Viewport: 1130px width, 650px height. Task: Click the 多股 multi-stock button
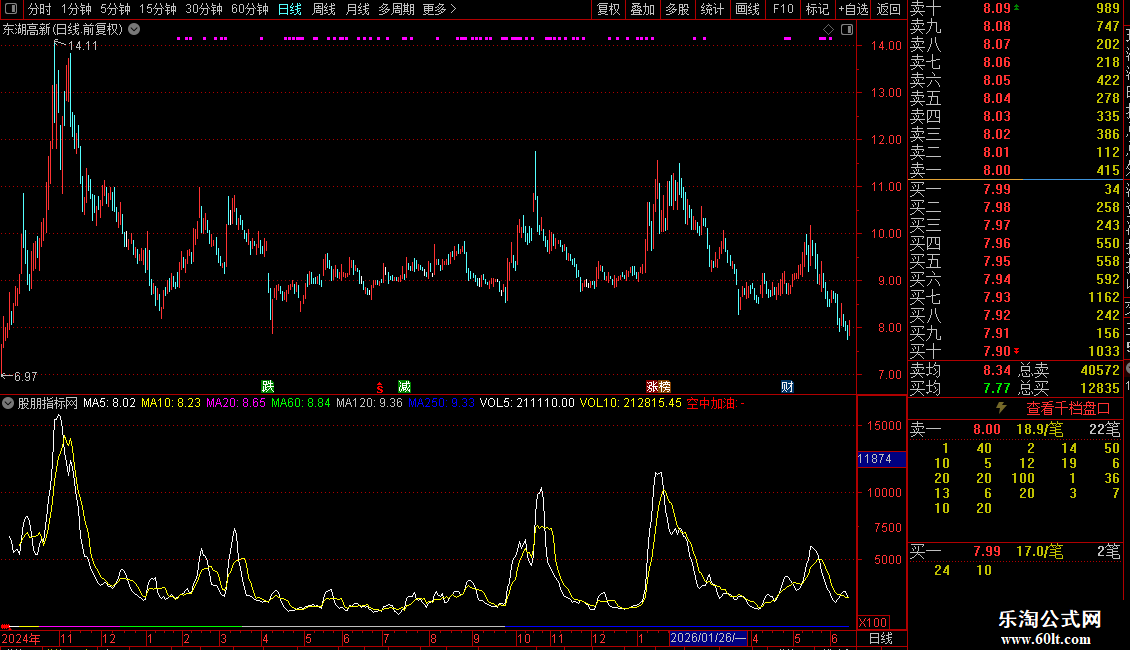pos(677,9)
